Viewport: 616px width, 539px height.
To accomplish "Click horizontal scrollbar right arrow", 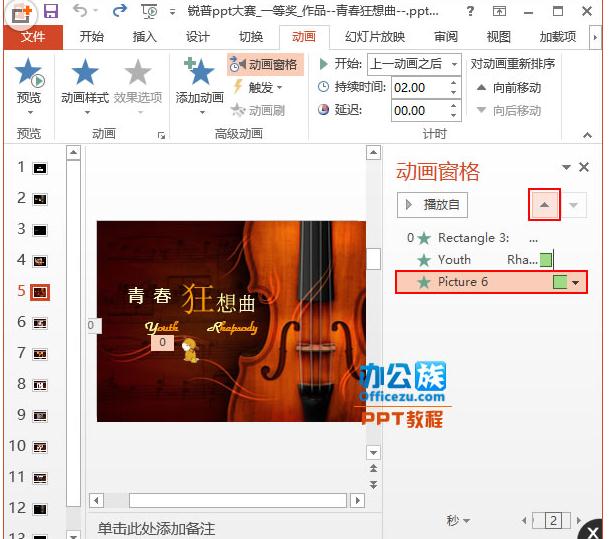I will pyautogui.click(x=358, y=500).
